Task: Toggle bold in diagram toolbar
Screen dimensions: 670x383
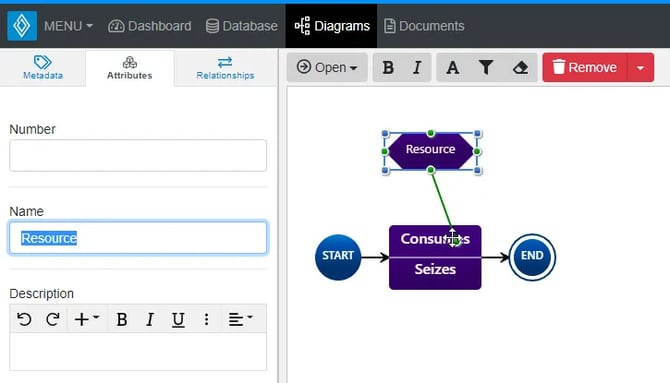Action: click(x=388, y=67)
